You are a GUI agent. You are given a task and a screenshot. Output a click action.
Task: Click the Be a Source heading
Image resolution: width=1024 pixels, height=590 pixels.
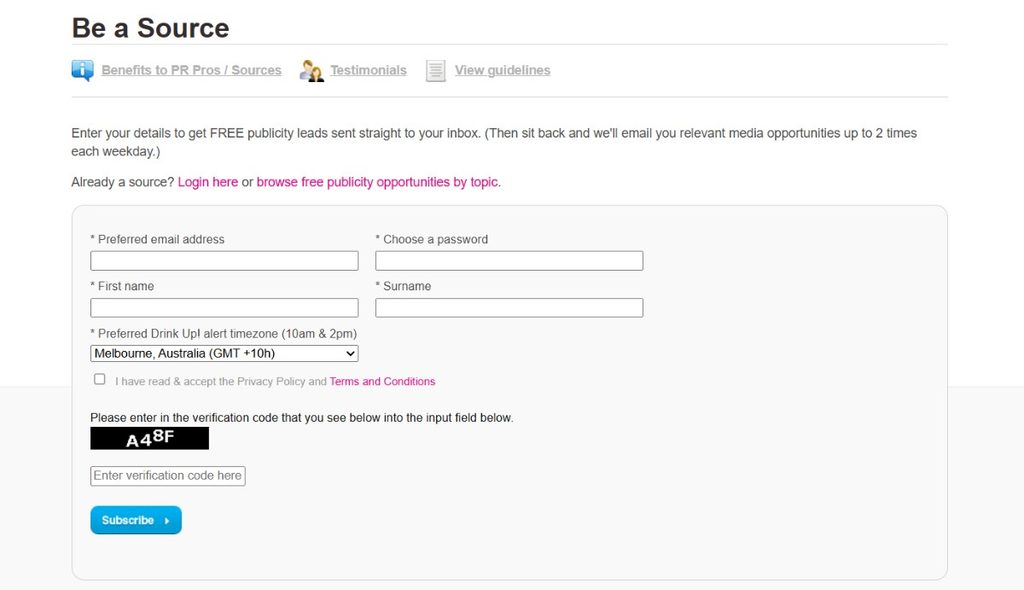(150, 28)
